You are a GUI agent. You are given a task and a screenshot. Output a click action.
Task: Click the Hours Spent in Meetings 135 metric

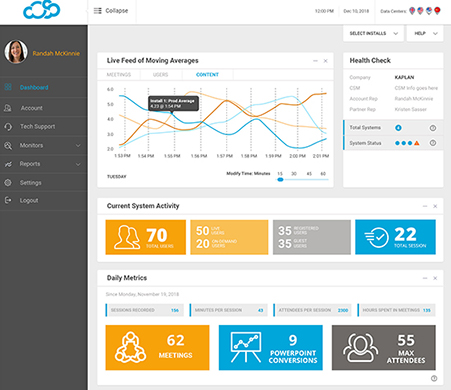coord(396,310)
